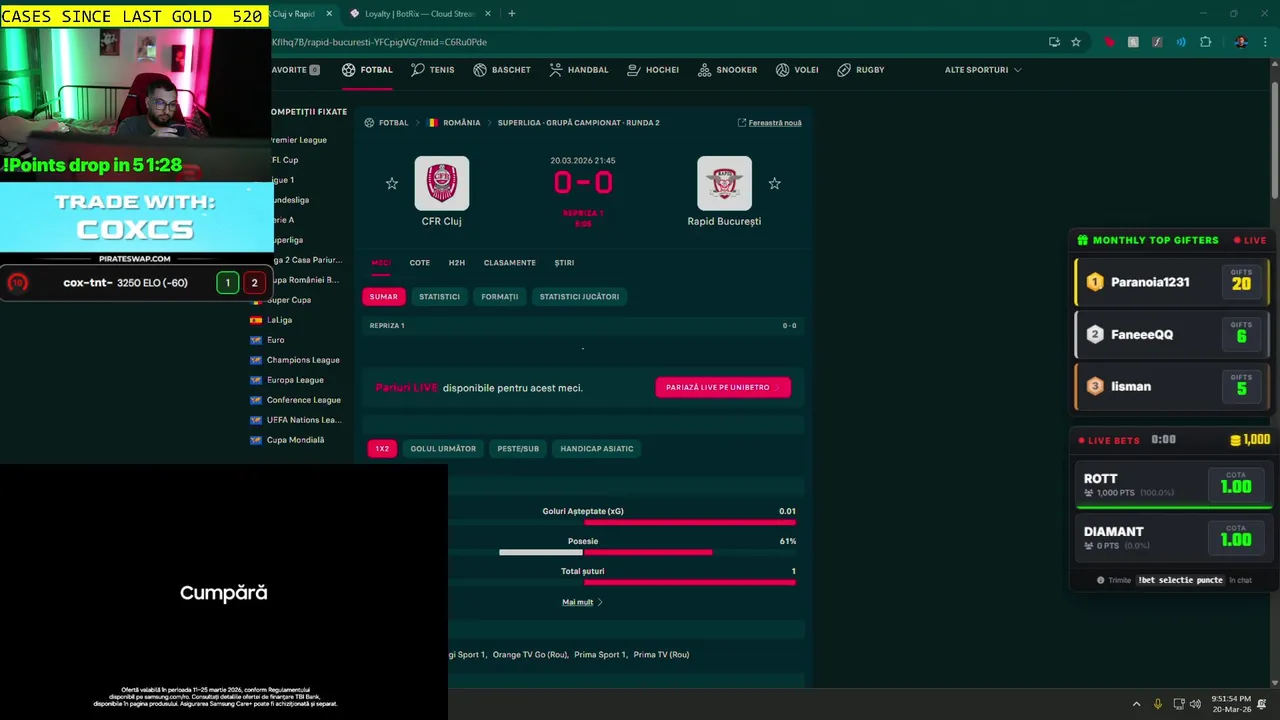Switch to the Știri tab

pyautogui.click(x=564, y=263)
